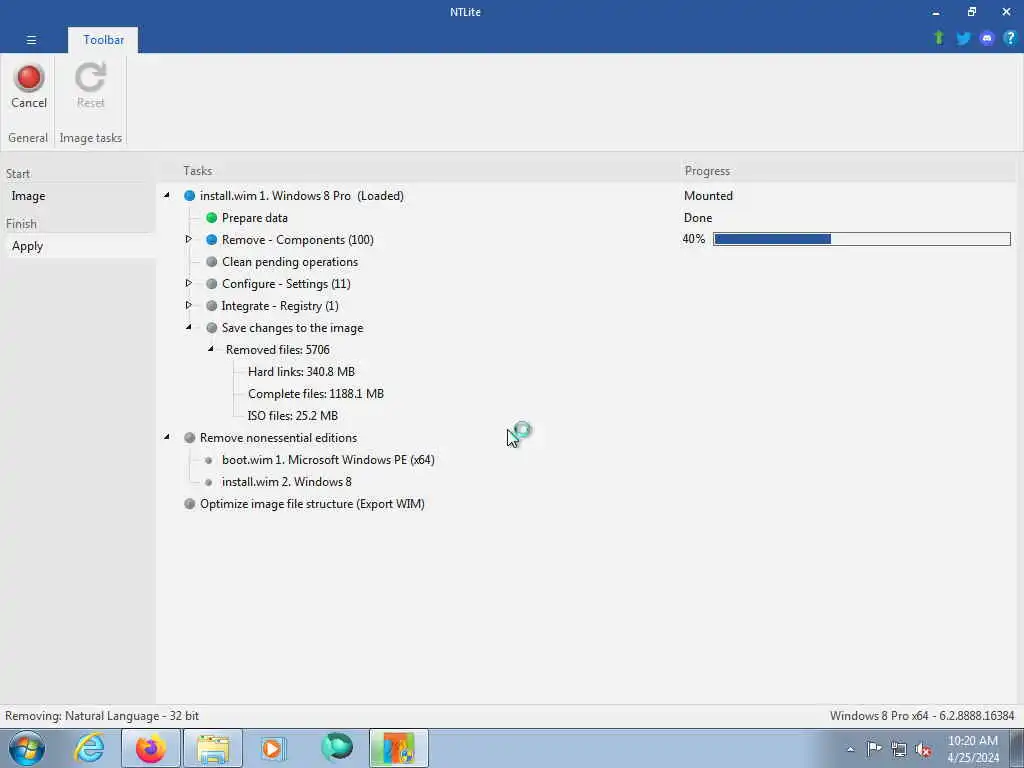Click Windows 8 Pro x64 version status text
The height and width of the screenshot is (768, 1024).
922,716
